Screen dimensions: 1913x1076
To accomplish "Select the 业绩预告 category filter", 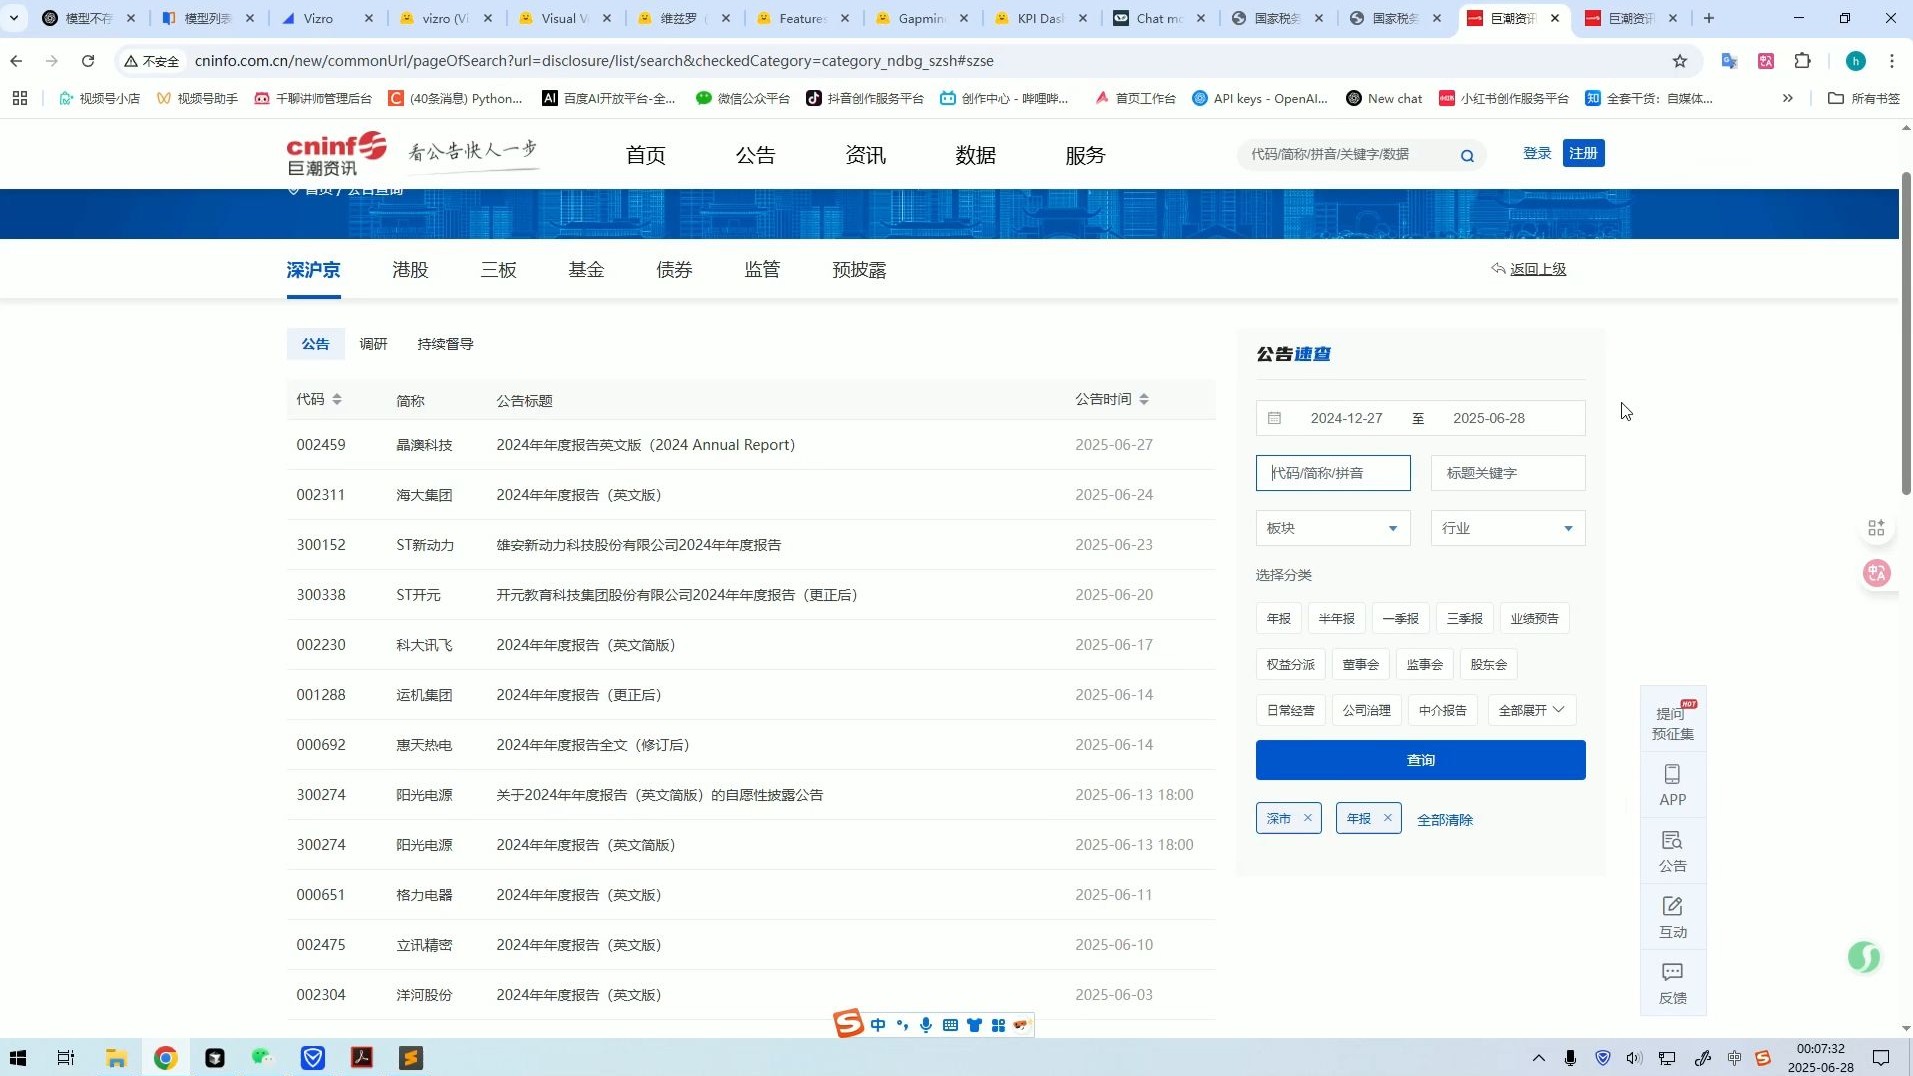I will click(x=1534, y=618).
